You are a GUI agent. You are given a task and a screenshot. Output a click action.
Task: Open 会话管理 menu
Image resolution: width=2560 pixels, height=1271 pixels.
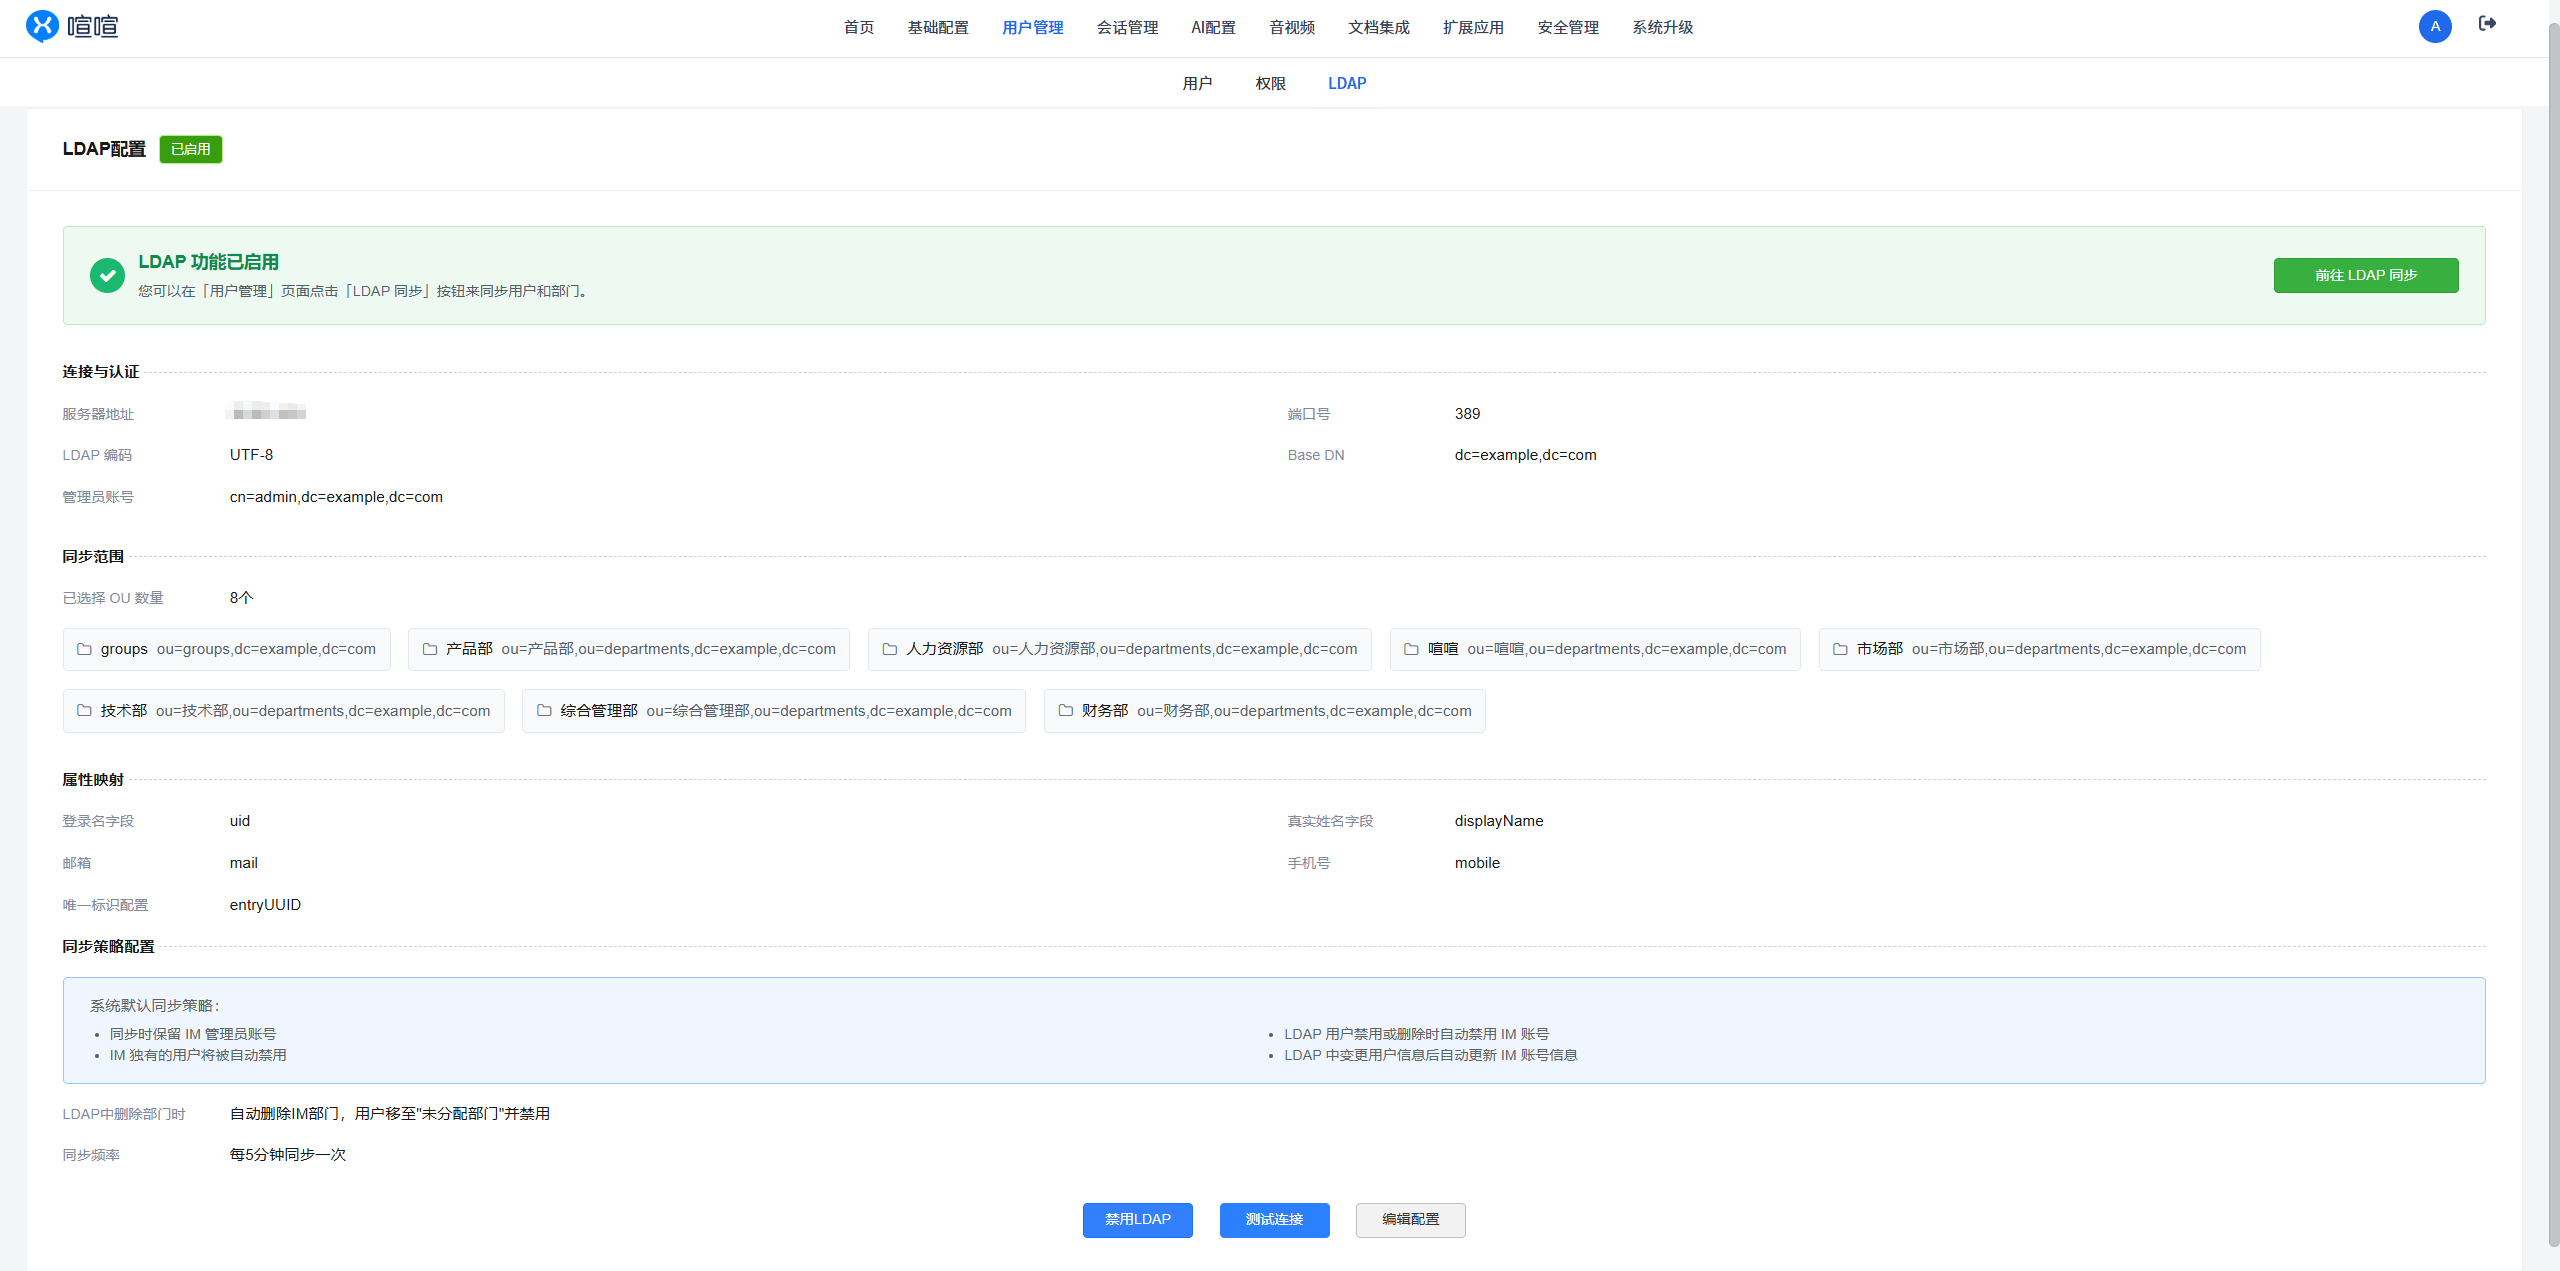coord(1127,28)
